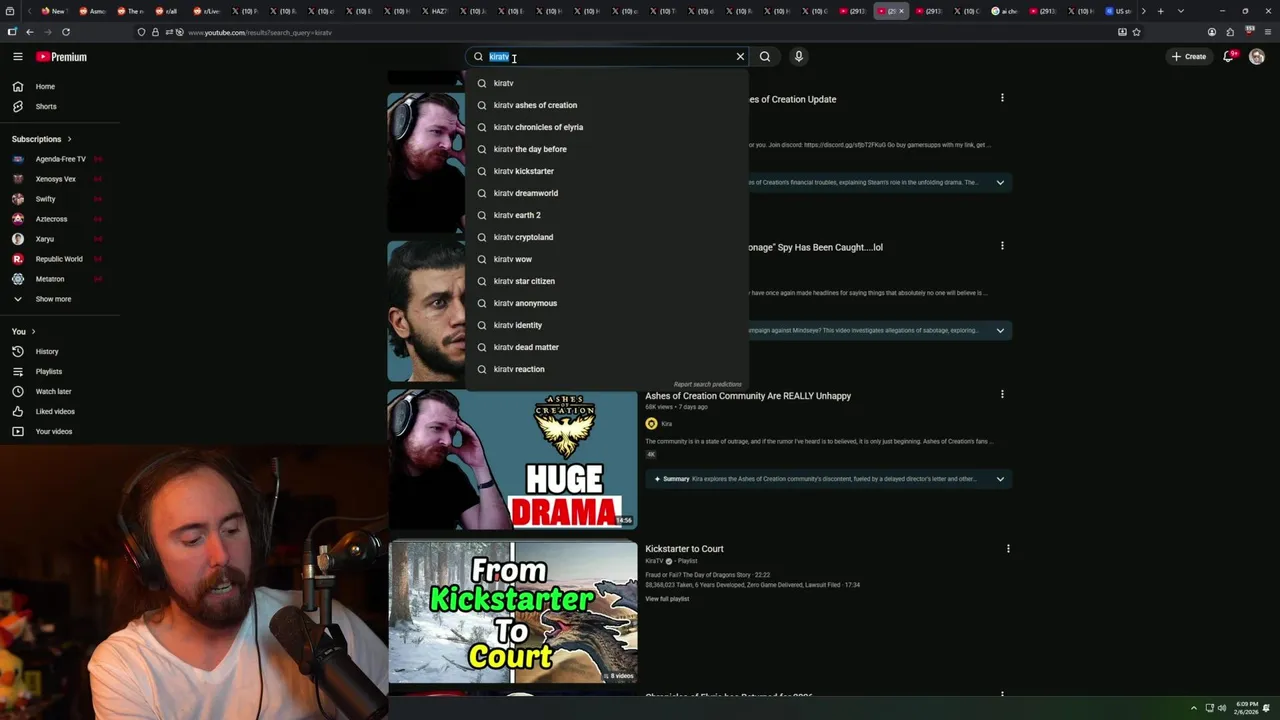This screenshot has height=720, width=1280.
Task: Open the Xenosys Vex subscription
Action: [60, 179]
